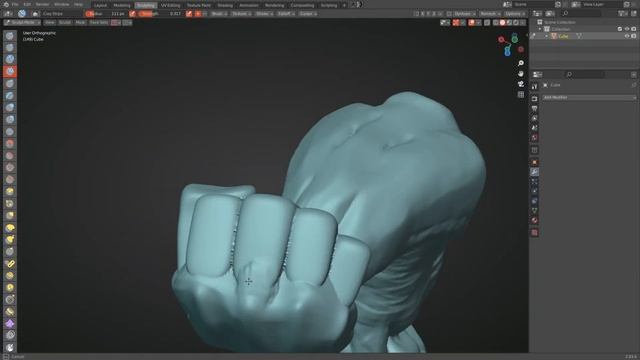Open the Cursor settings dropdown

[308, 13]
